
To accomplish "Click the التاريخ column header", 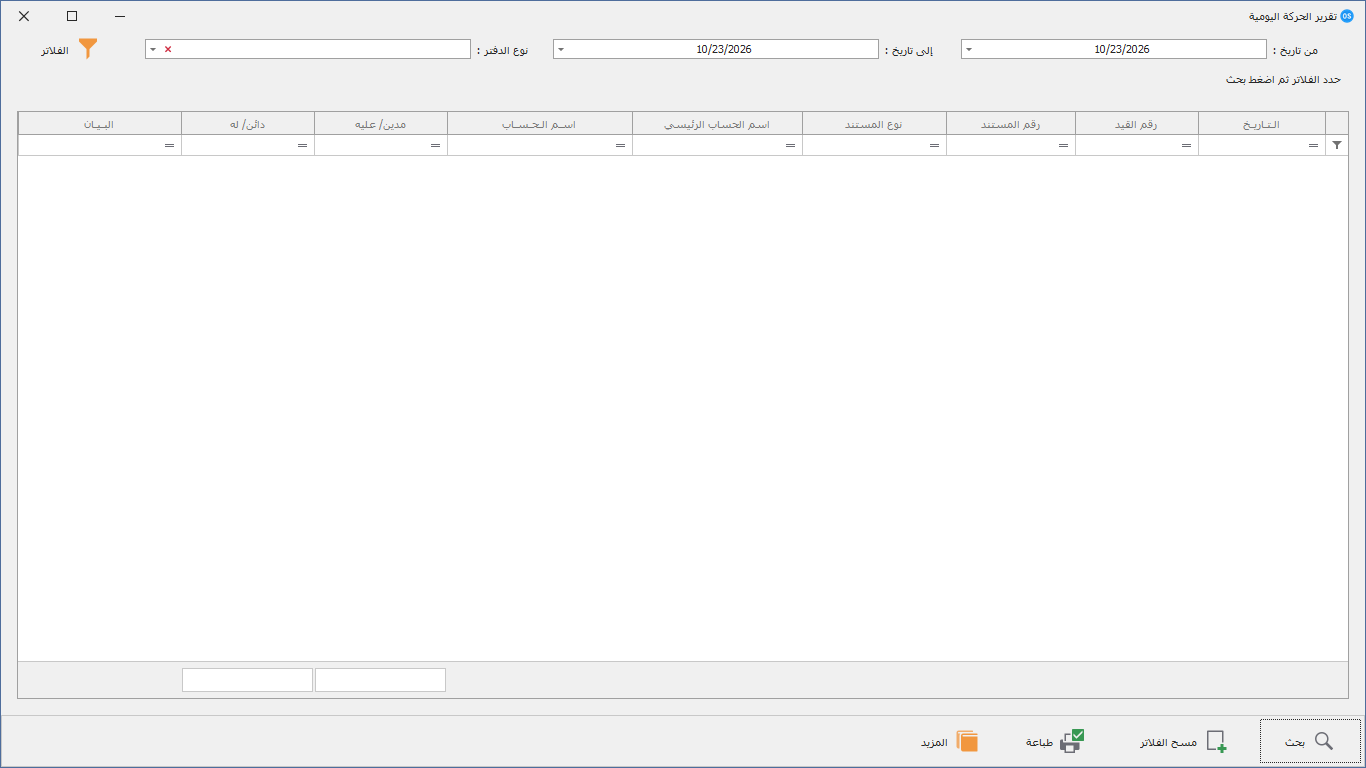I will coord(1262,123).
